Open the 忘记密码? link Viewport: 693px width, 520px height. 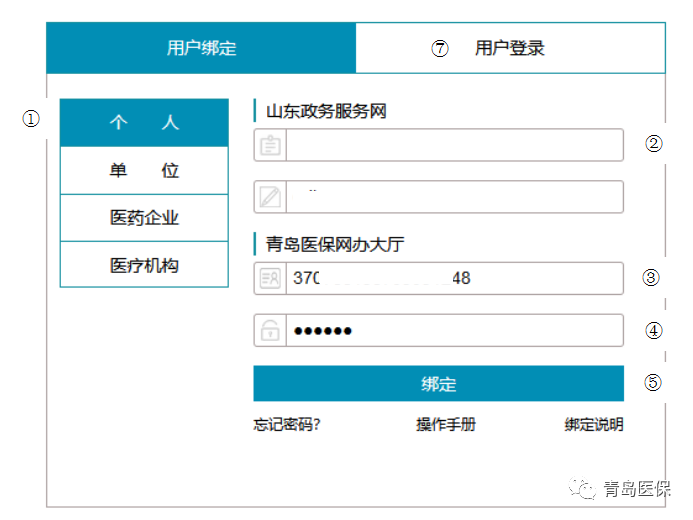tap(287, 425)
